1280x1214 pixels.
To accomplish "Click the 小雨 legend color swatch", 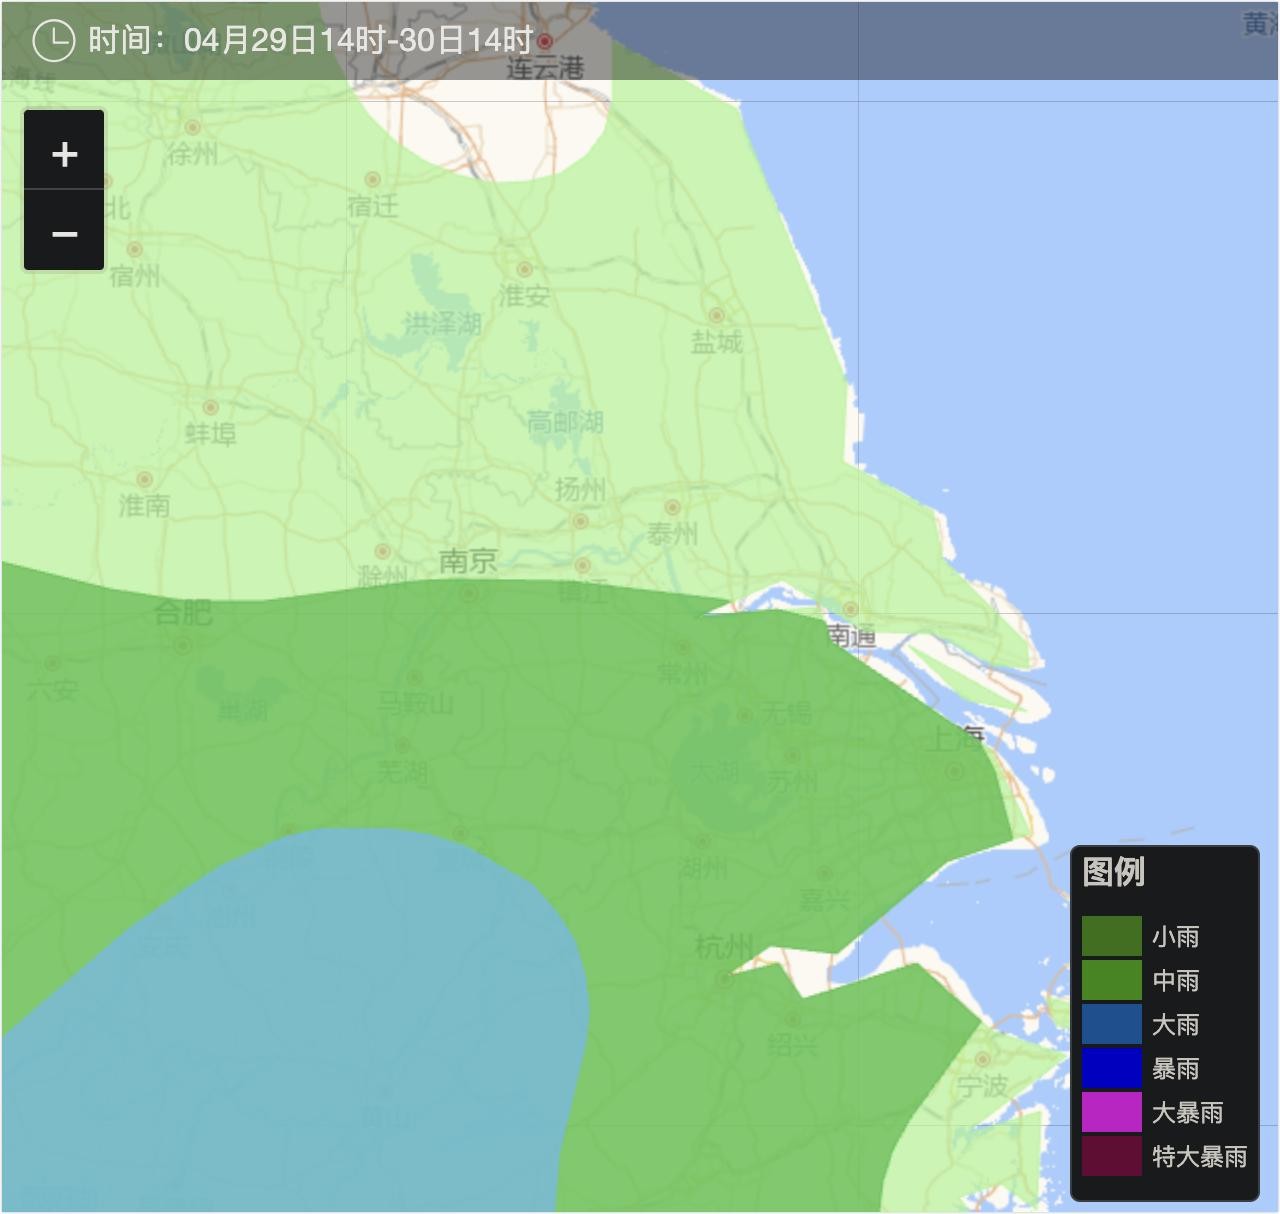I will click(1111, 936).
